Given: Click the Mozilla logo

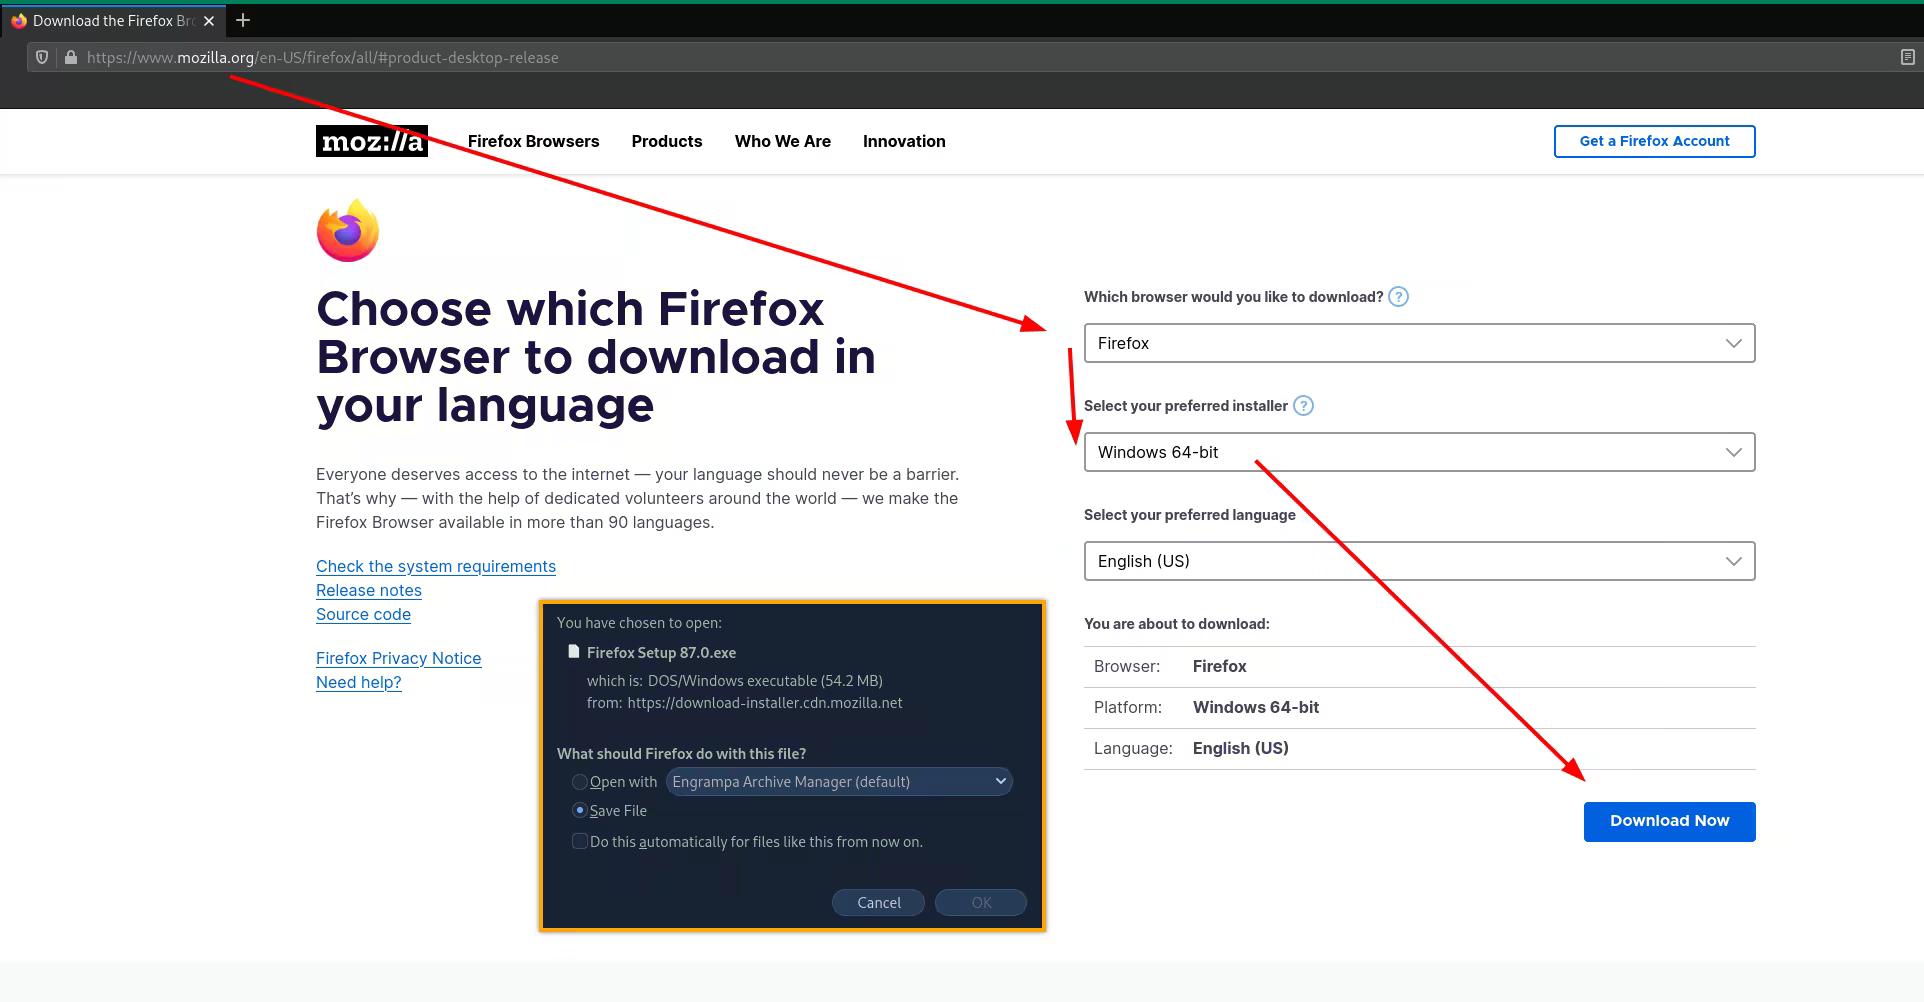Looking at the screenshot, I should [x=372, y=141].
